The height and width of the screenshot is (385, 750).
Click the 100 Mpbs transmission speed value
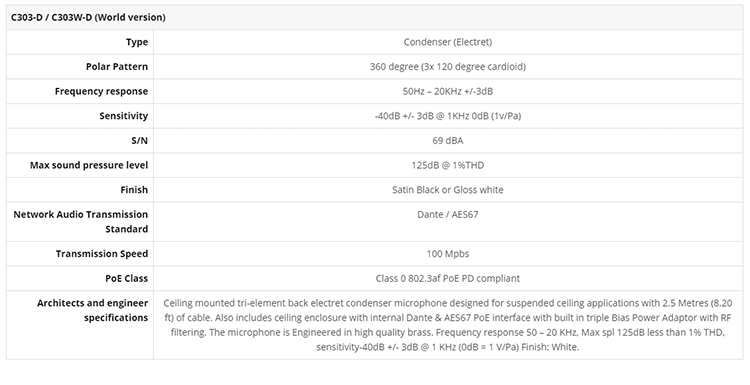click(x=448, y=254)
